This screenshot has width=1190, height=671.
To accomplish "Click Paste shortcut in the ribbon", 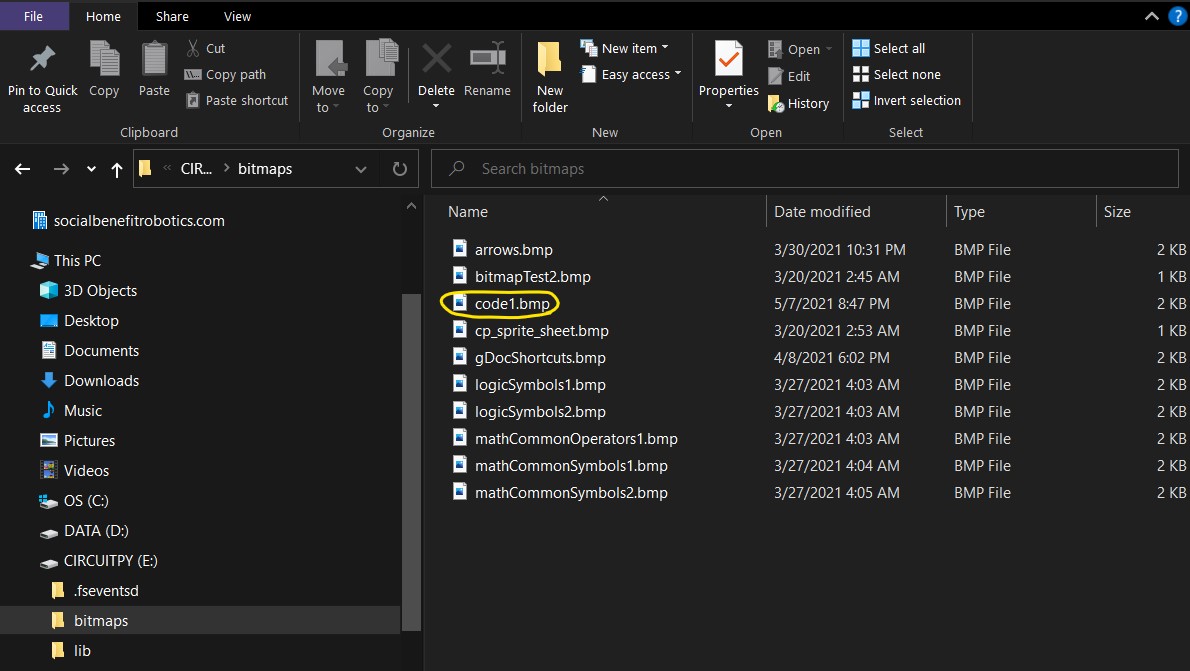I will point(237,100).
